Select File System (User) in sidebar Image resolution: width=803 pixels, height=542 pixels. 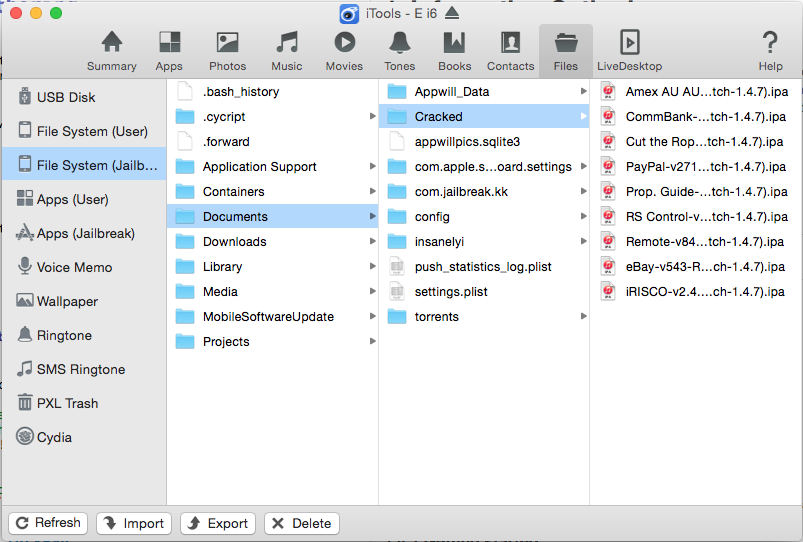(x=84, y=131)
